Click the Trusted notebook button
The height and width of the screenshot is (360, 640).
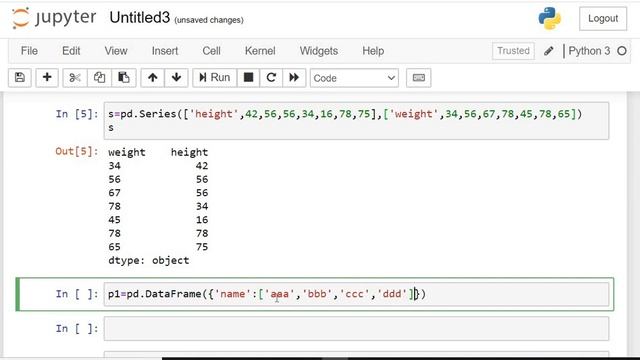513,51
